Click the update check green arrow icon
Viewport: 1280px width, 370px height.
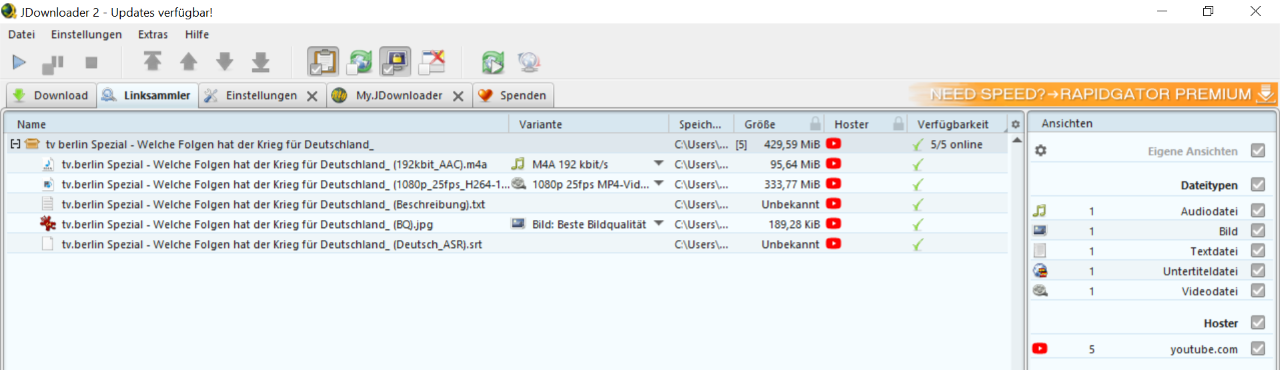click(x=492, y=63)
